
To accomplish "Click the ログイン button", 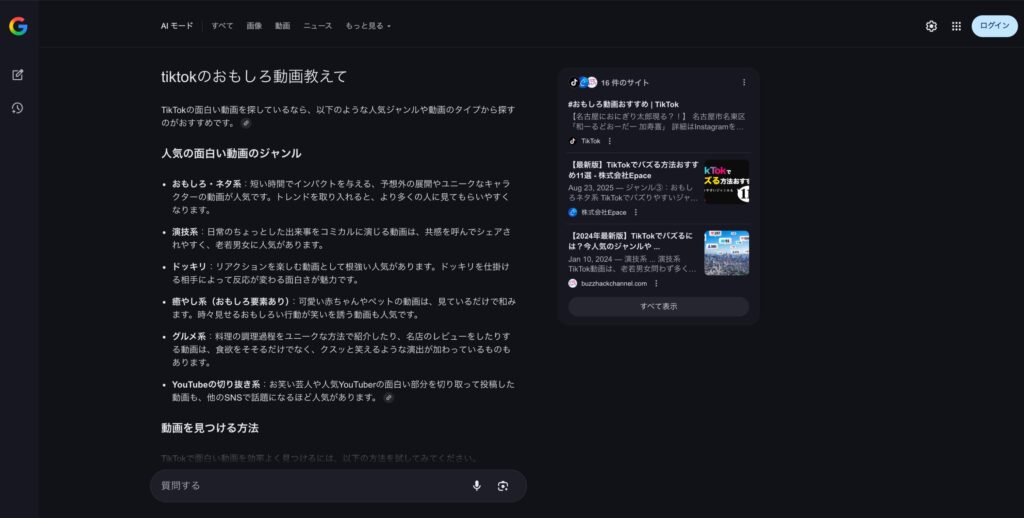I will [994, 26].
